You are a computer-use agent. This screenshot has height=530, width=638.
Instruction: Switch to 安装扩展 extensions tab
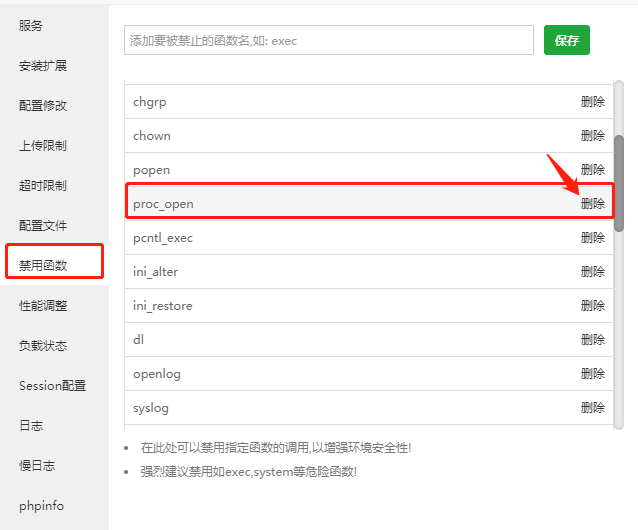click(x=43, y=65)
